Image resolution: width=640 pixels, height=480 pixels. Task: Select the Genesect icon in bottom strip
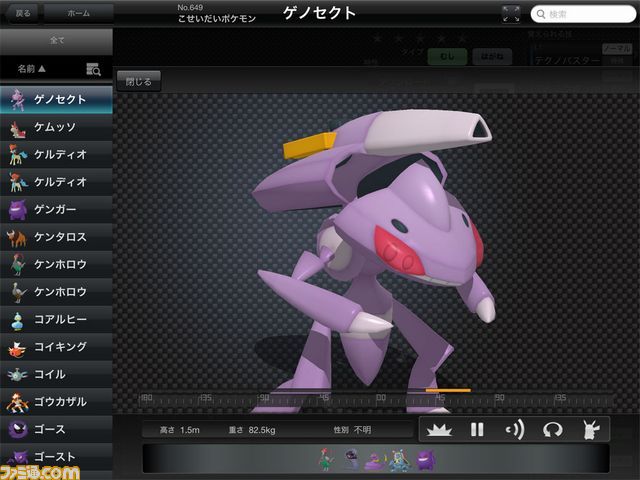(x=373, y=459)
